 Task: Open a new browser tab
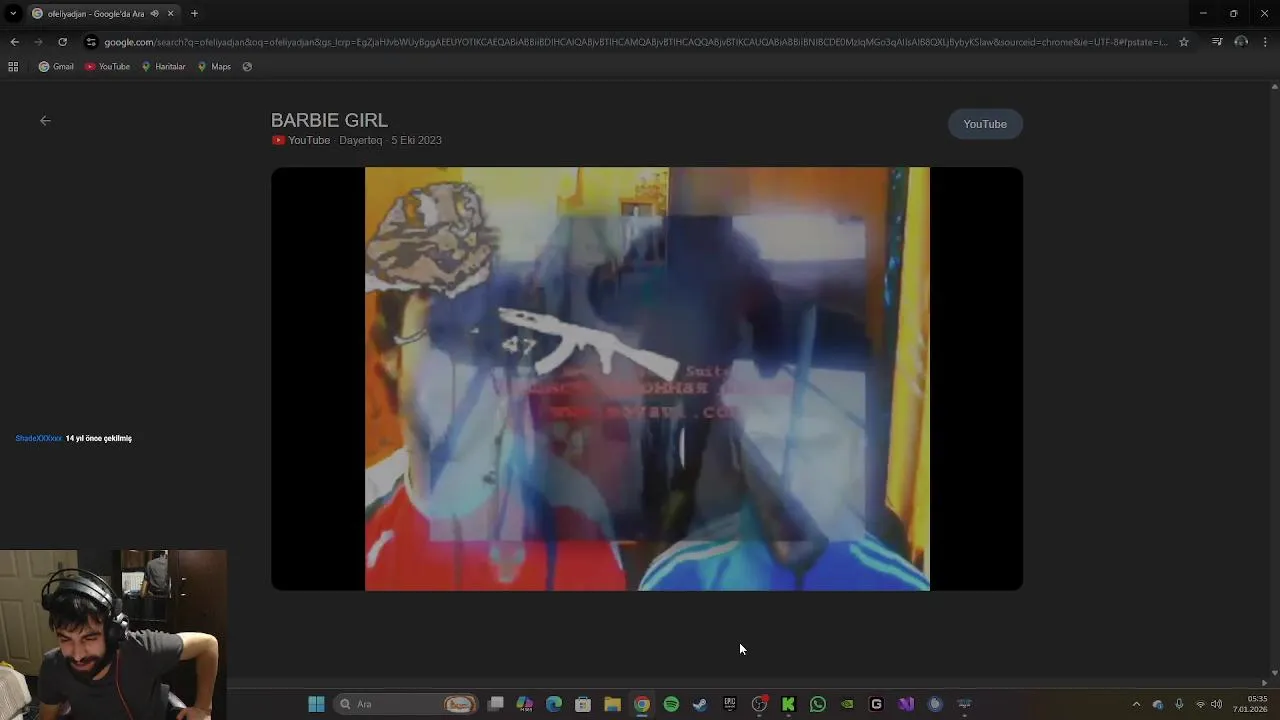point(194,14)
